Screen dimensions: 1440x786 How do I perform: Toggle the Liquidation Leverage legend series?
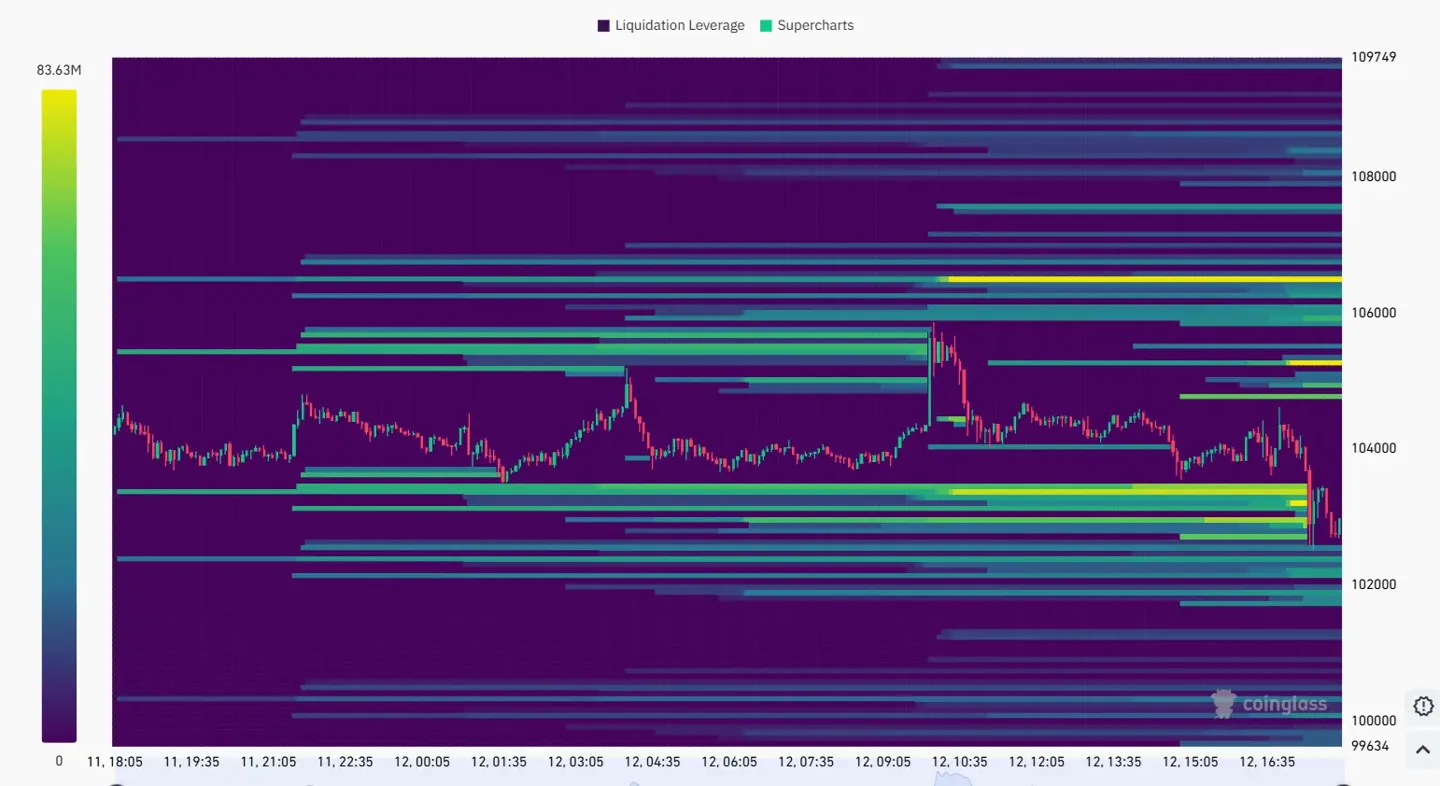coord(671,26)
